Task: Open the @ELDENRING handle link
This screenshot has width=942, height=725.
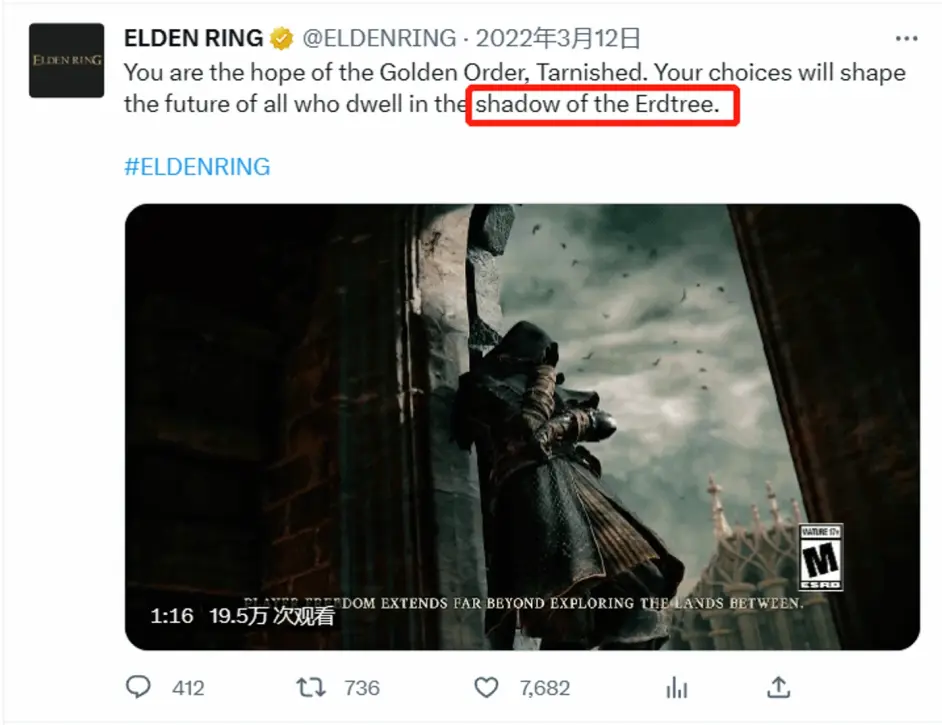Action: pos(379,38)
